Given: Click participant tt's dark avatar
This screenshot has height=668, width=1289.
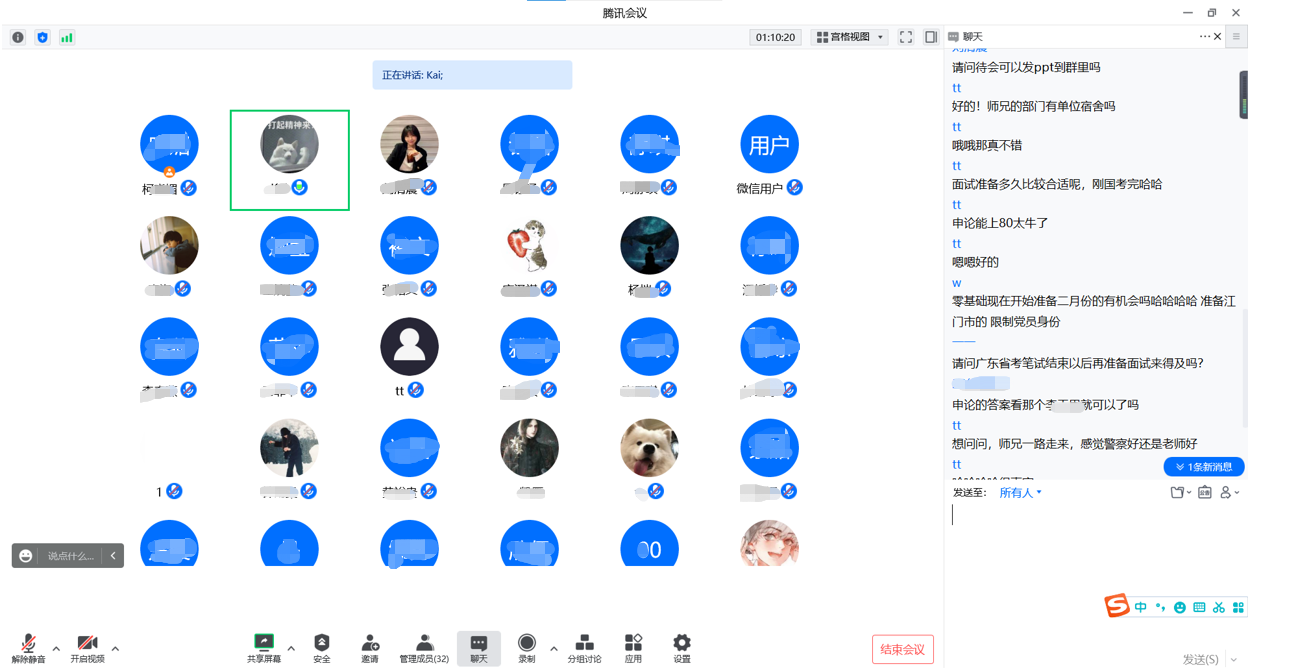Looking at the screenshot, I should pos(409,347).
